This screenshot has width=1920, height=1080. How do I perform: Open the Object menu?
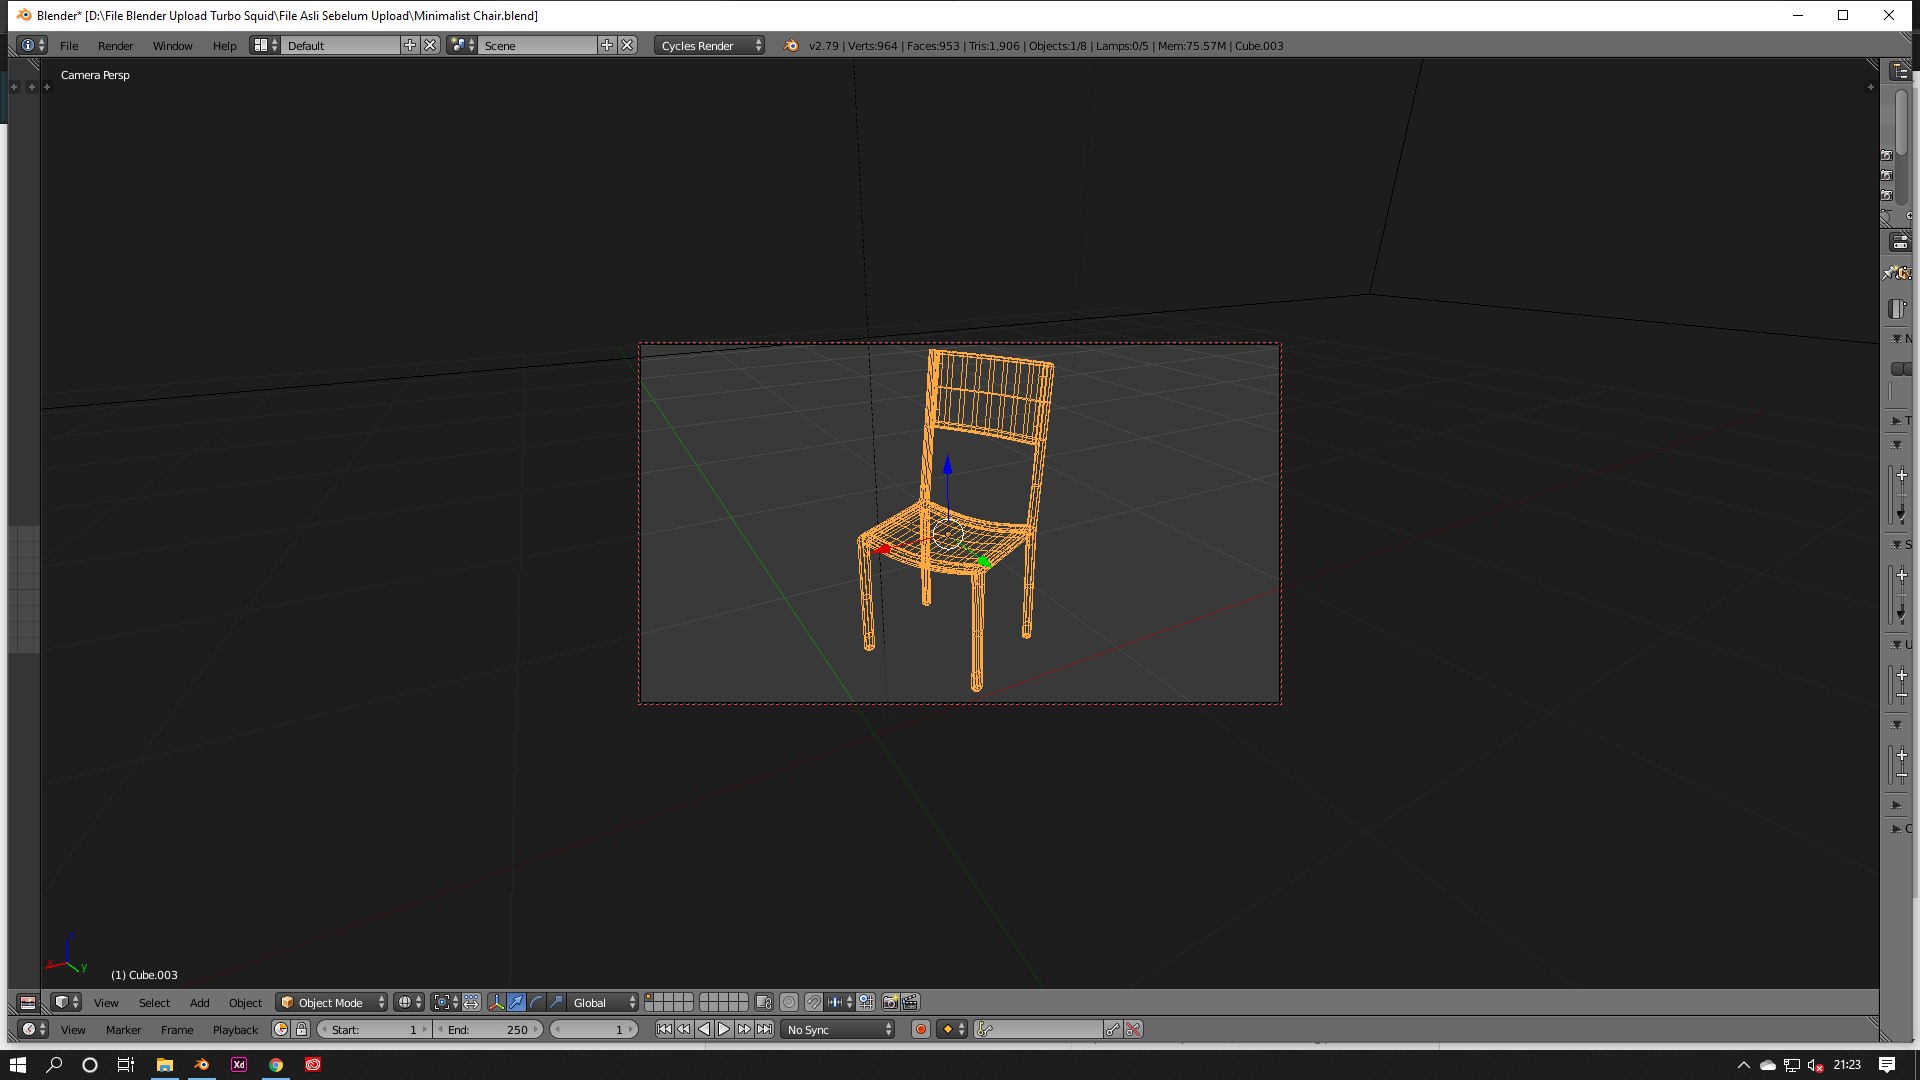click(x=245, y=1003)
